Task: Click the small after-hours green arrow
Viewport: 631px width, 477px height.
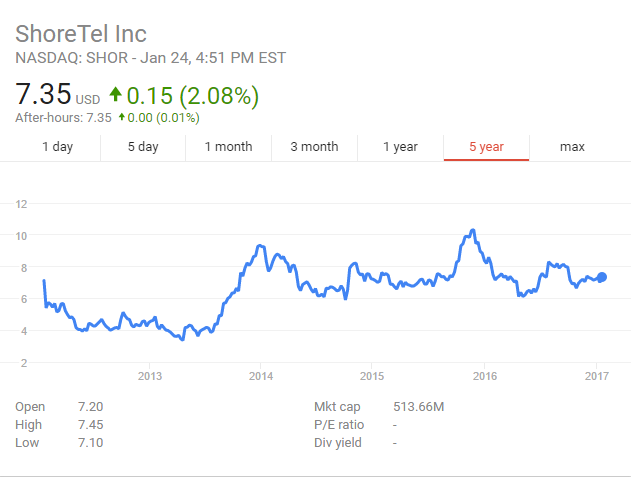Action: 122,118
